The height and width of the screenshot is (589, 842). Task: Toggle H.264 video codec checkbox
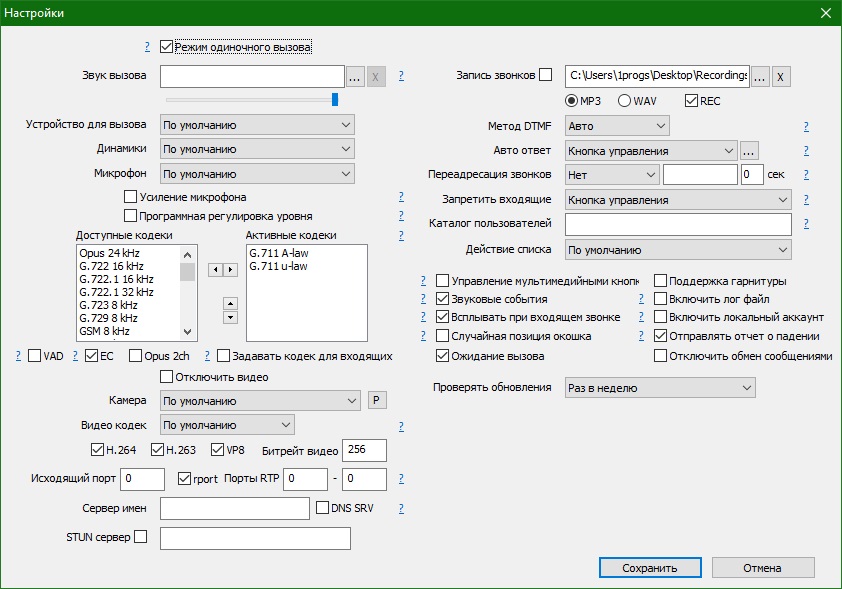click(x=97, y=449)
